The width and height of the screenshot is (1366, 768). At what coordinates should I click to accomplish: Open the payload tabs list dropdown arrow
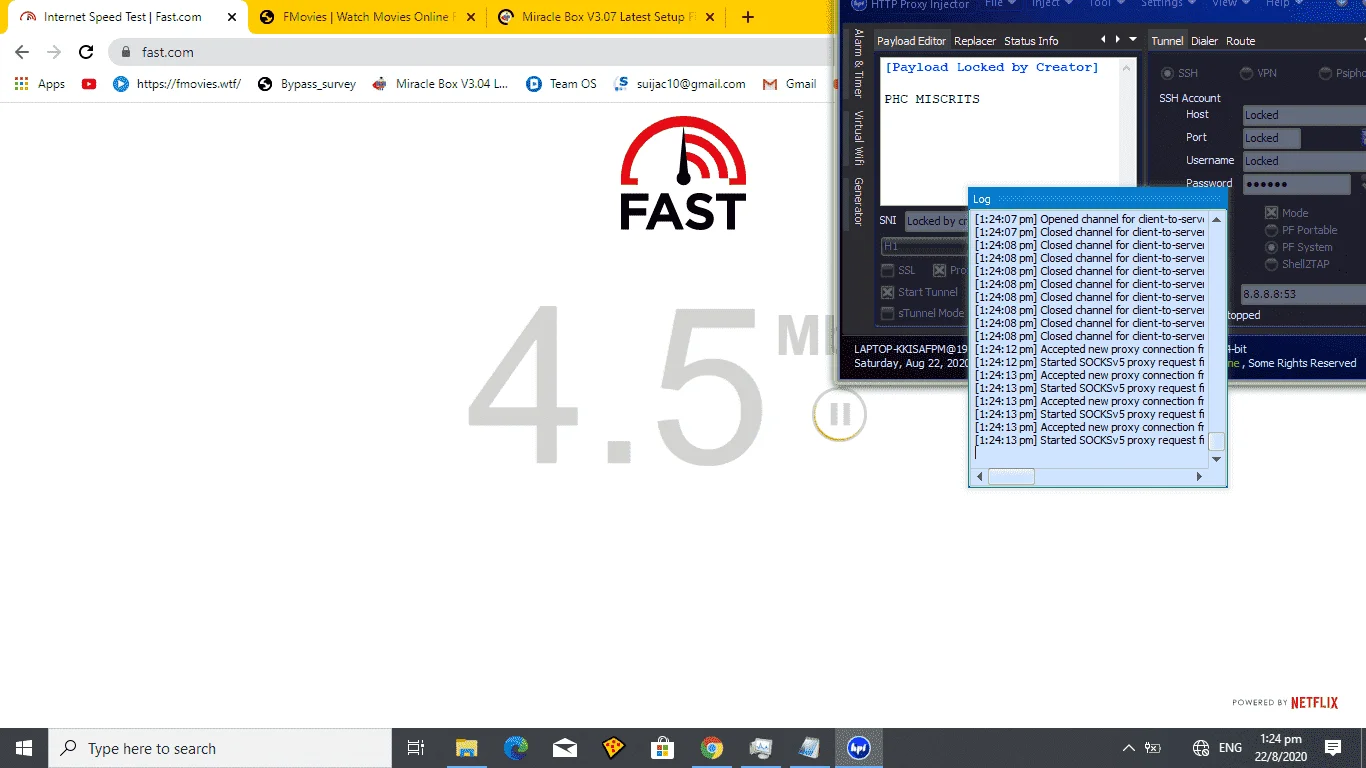[x=1133, y=40]
